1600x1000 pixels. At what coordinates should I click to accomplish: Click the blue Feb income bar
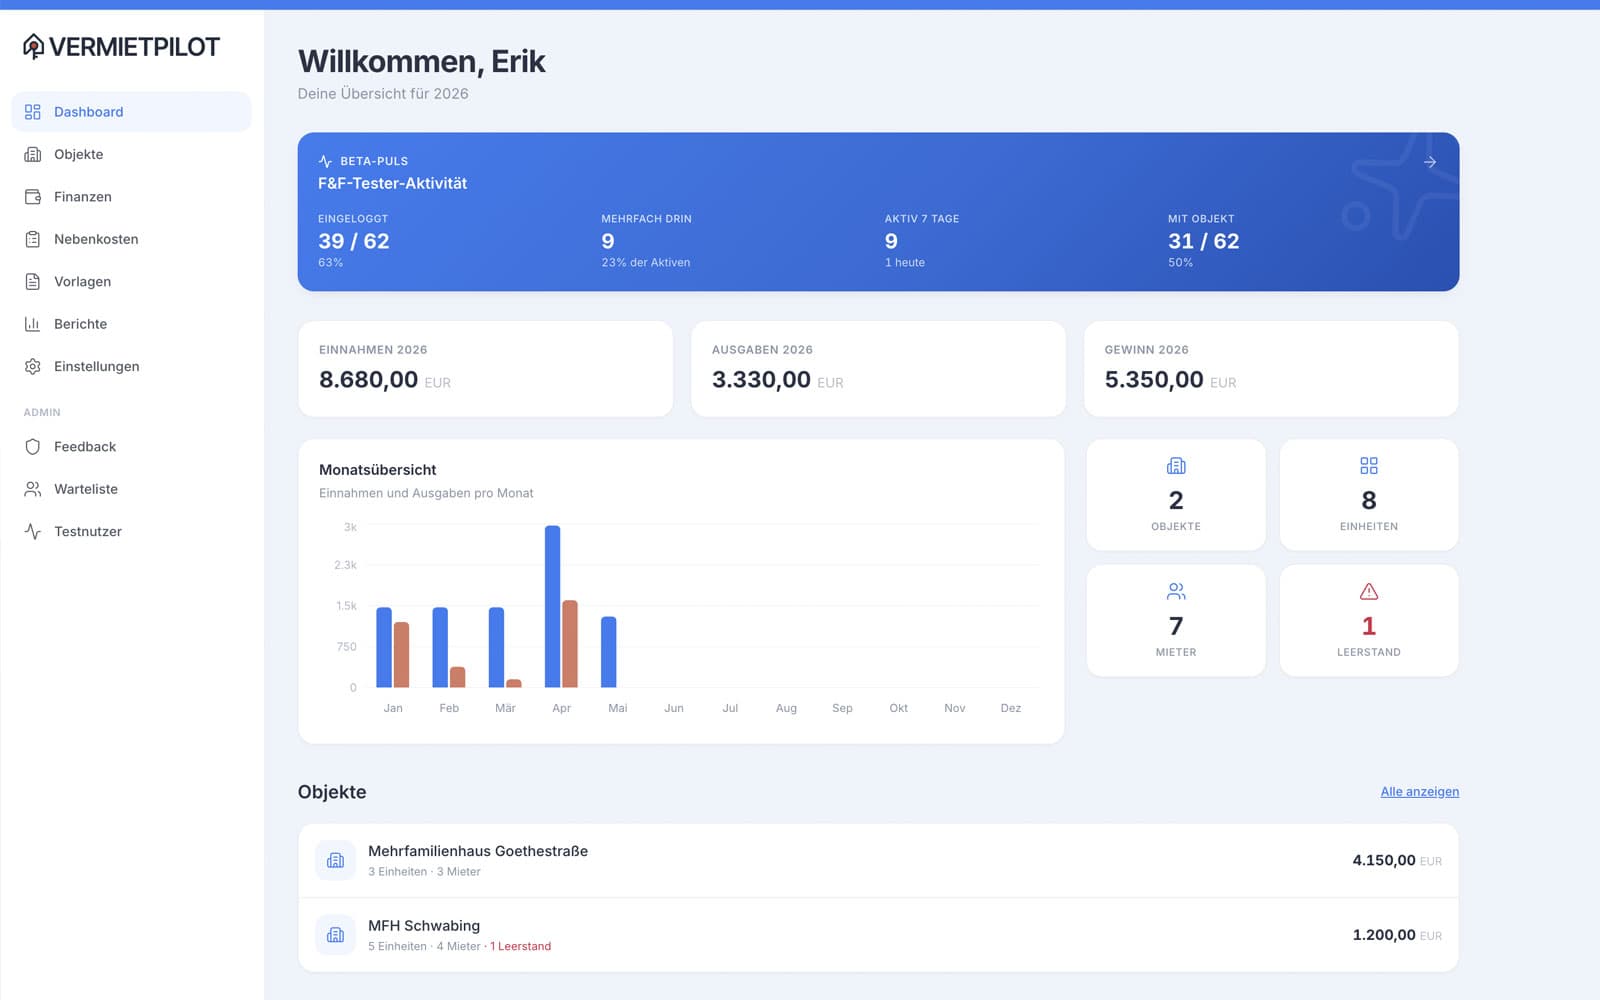tap(440, 647)
